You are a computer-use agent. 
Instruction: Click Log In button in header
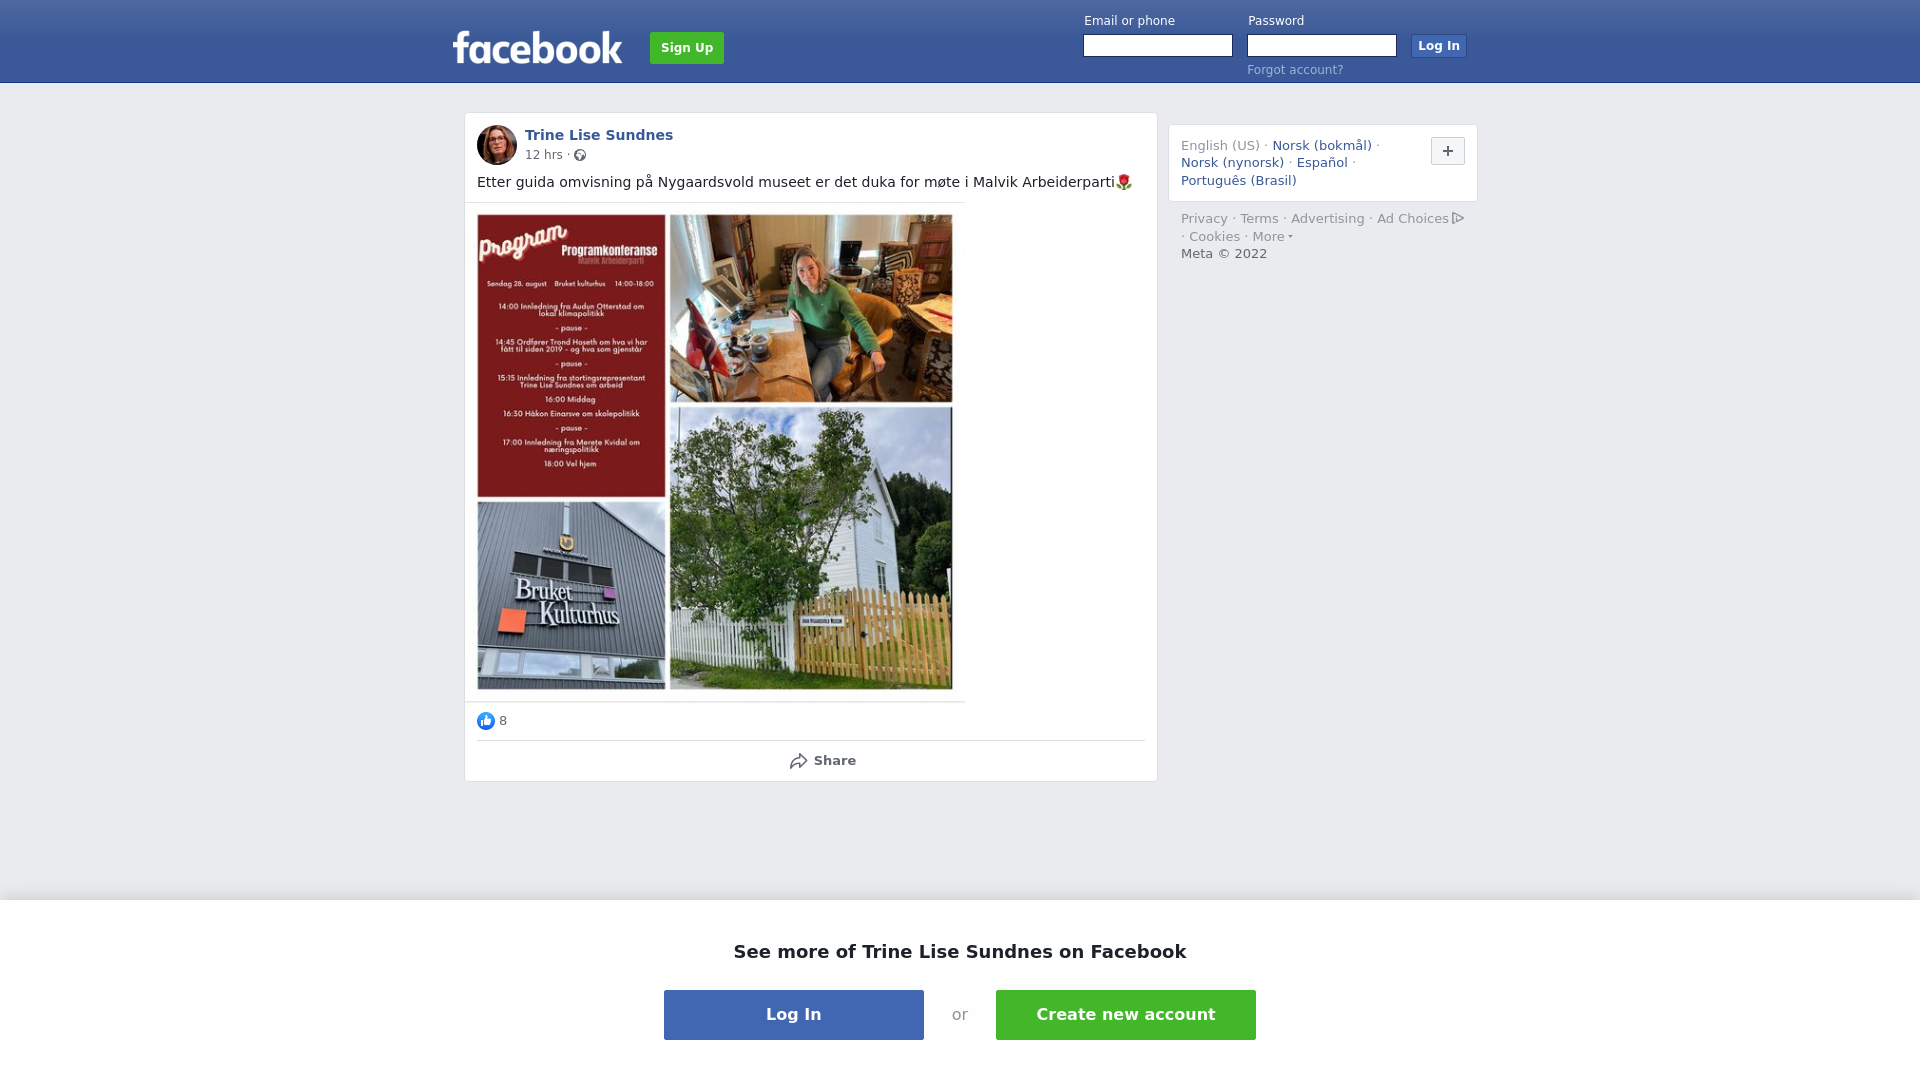(1439, 46)
